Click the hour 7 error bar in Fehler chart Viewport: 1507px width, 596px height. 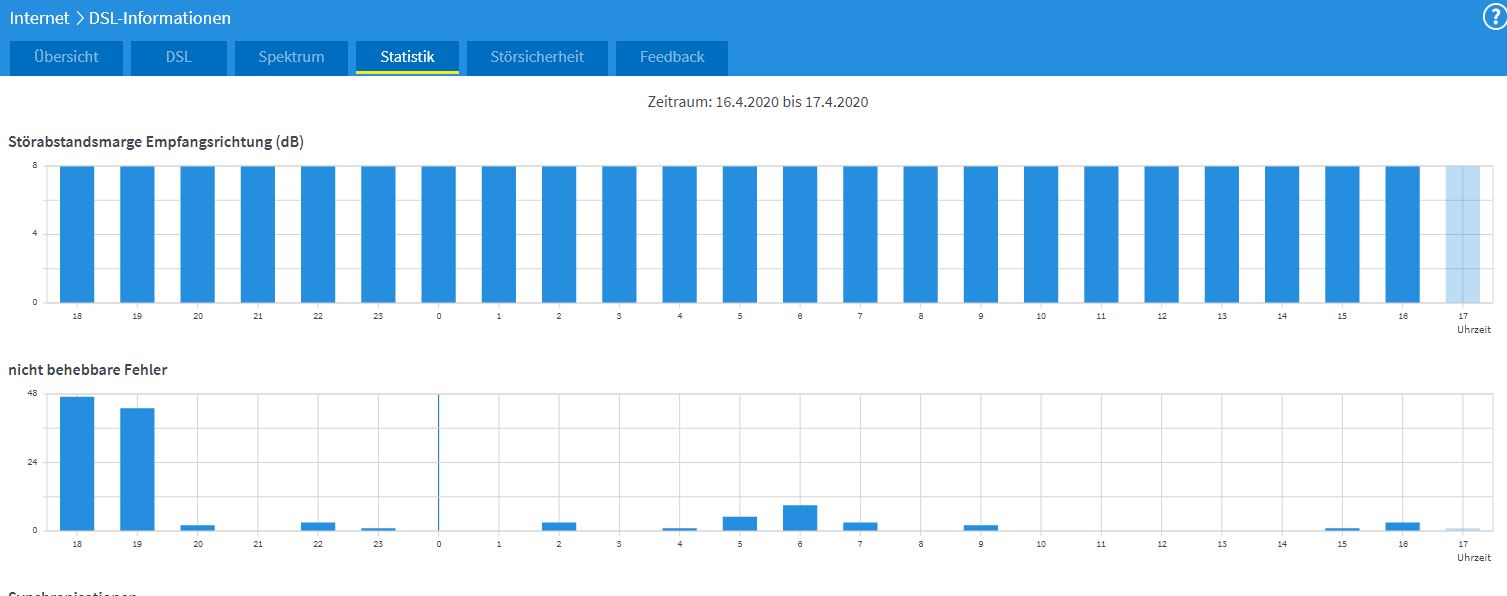pyautogui.click(x=860, y=526)
